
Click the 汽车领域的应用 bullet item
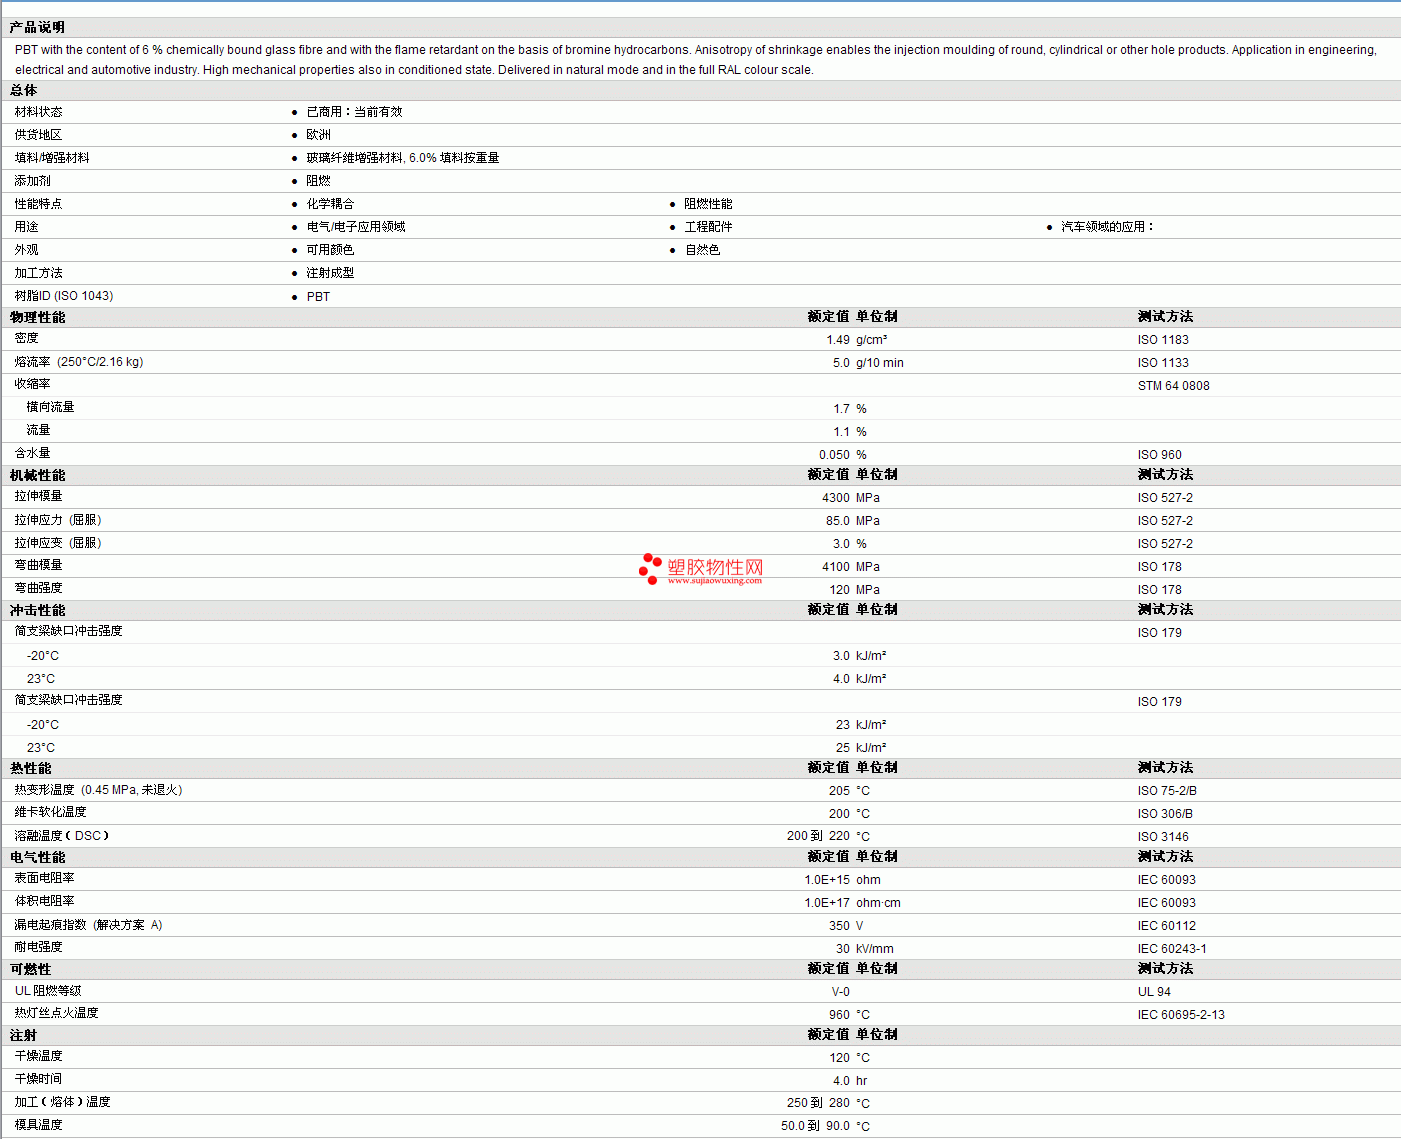(1107, 227)
